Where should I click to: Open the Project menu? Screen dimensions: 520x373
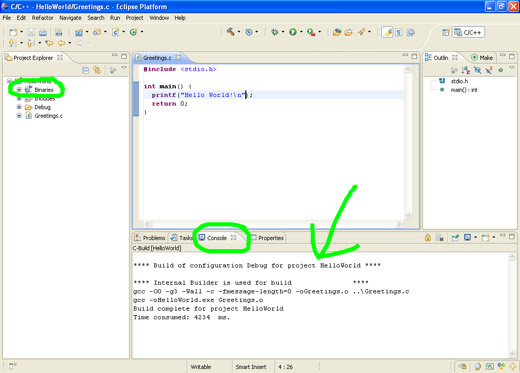coord(134,18)
